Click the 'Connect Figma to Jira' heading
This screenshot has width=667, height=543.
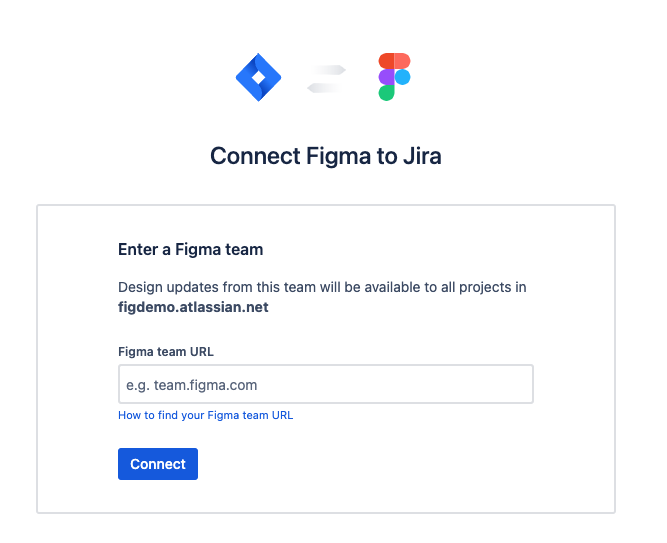[x=325, y=156]
